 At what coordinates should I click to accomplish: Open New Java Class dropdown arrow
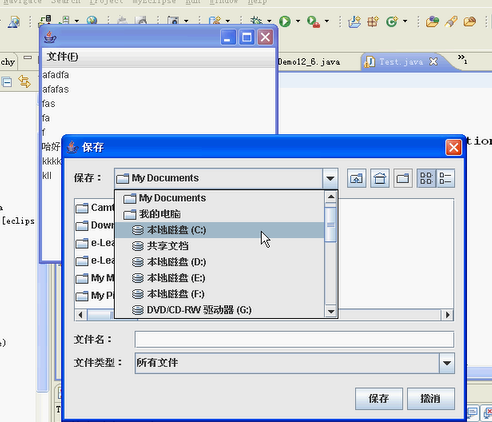tap(405, 21)
